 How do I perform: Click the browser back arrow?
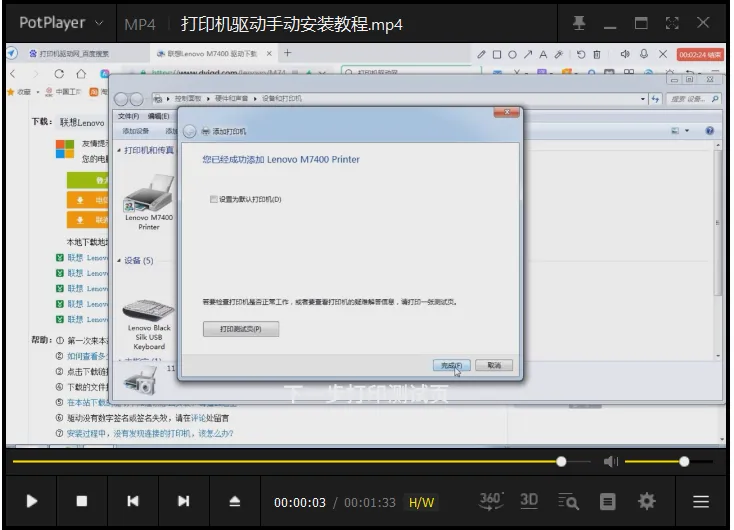[13, 74]
